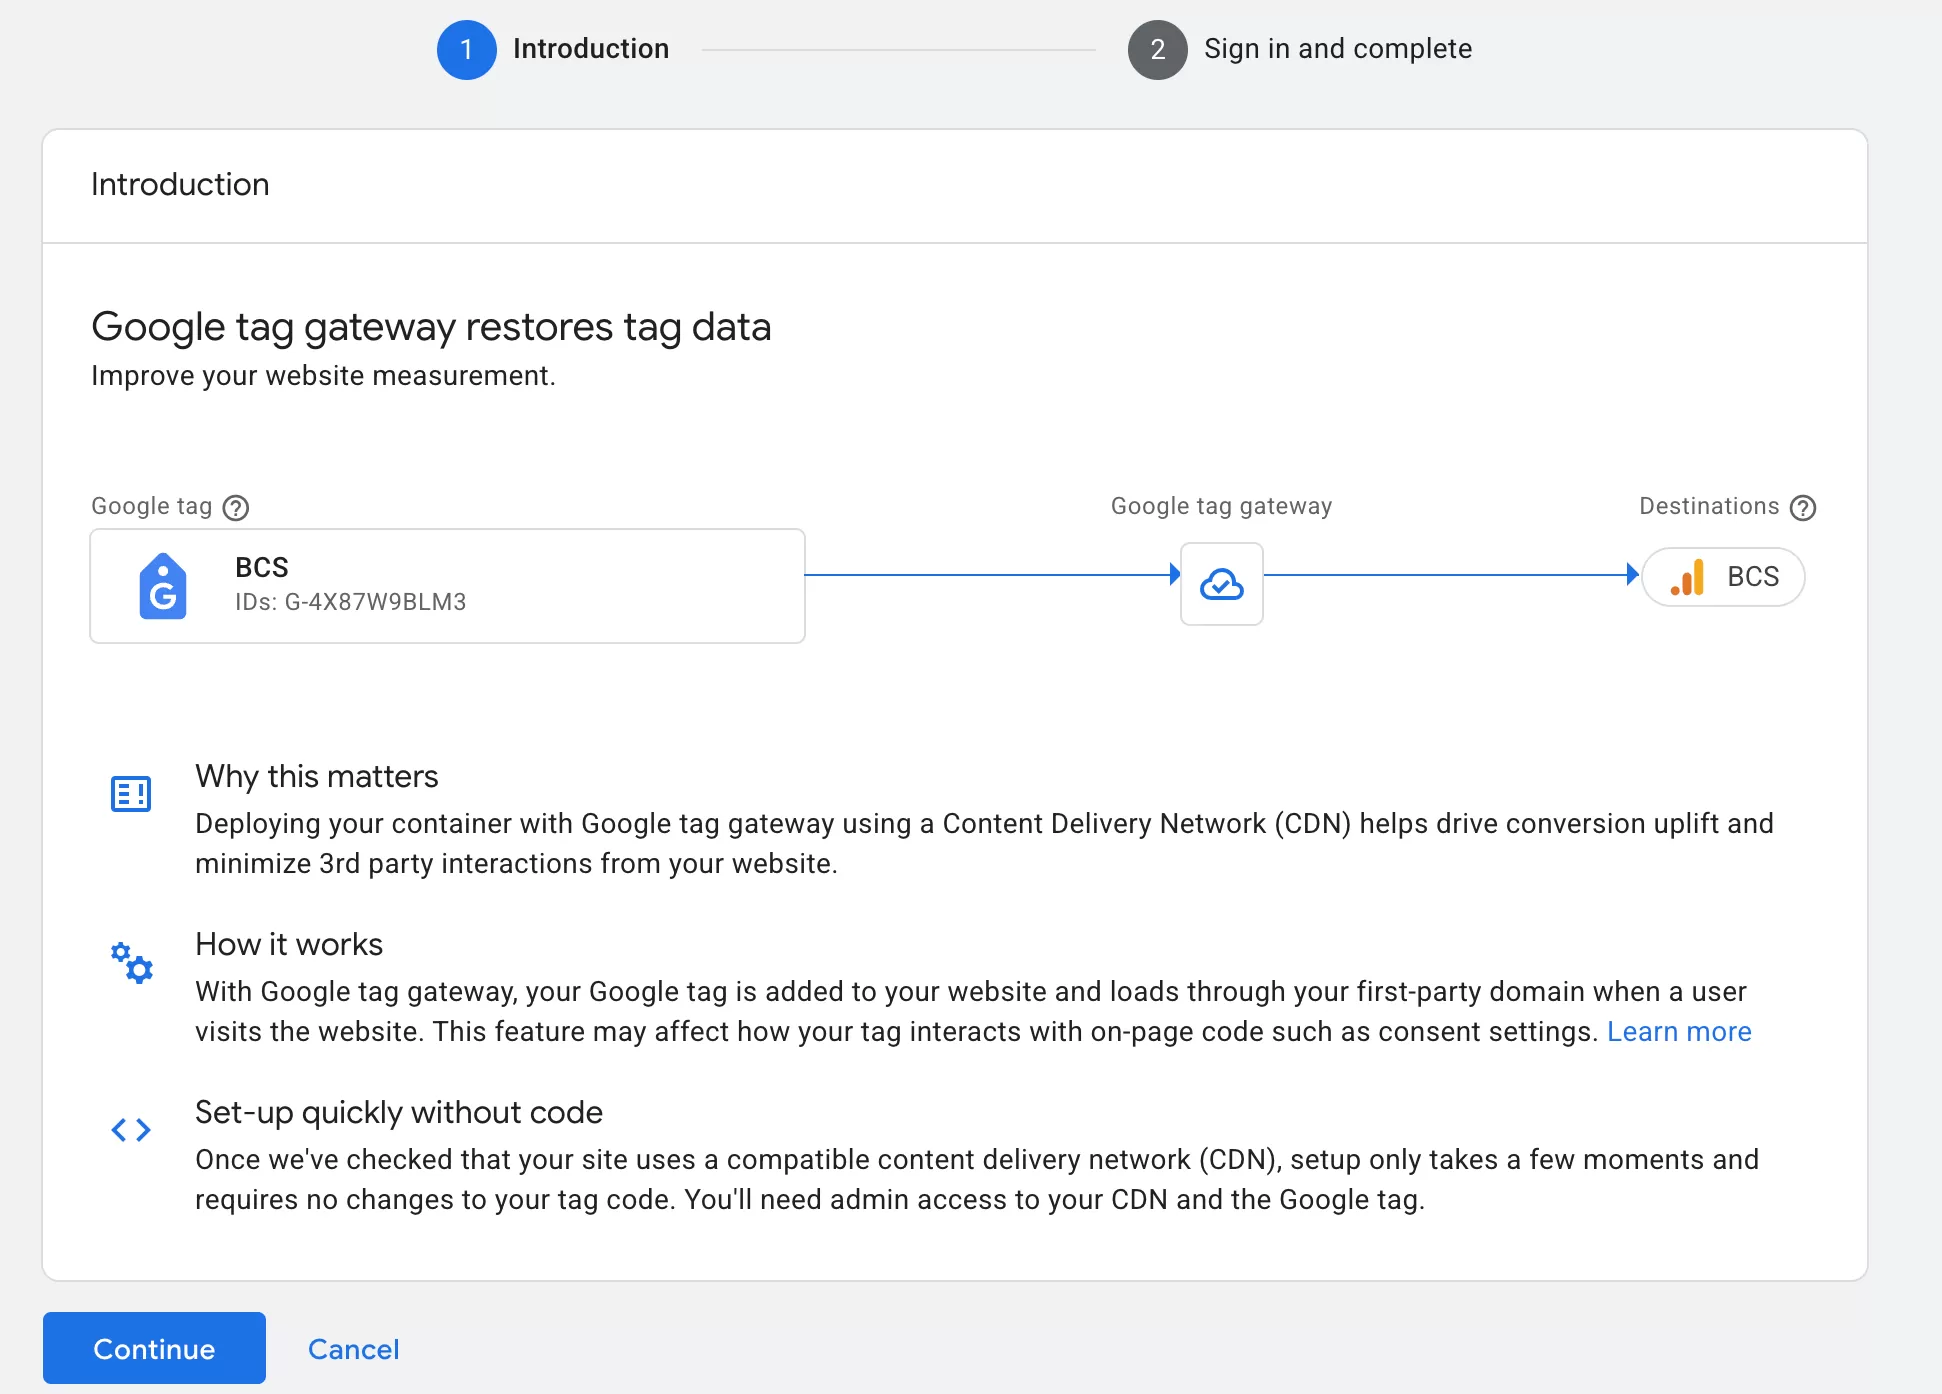The image size is (1942, 1394).
Task: Select the Sign in and complete step
Action: point(1338,49)
